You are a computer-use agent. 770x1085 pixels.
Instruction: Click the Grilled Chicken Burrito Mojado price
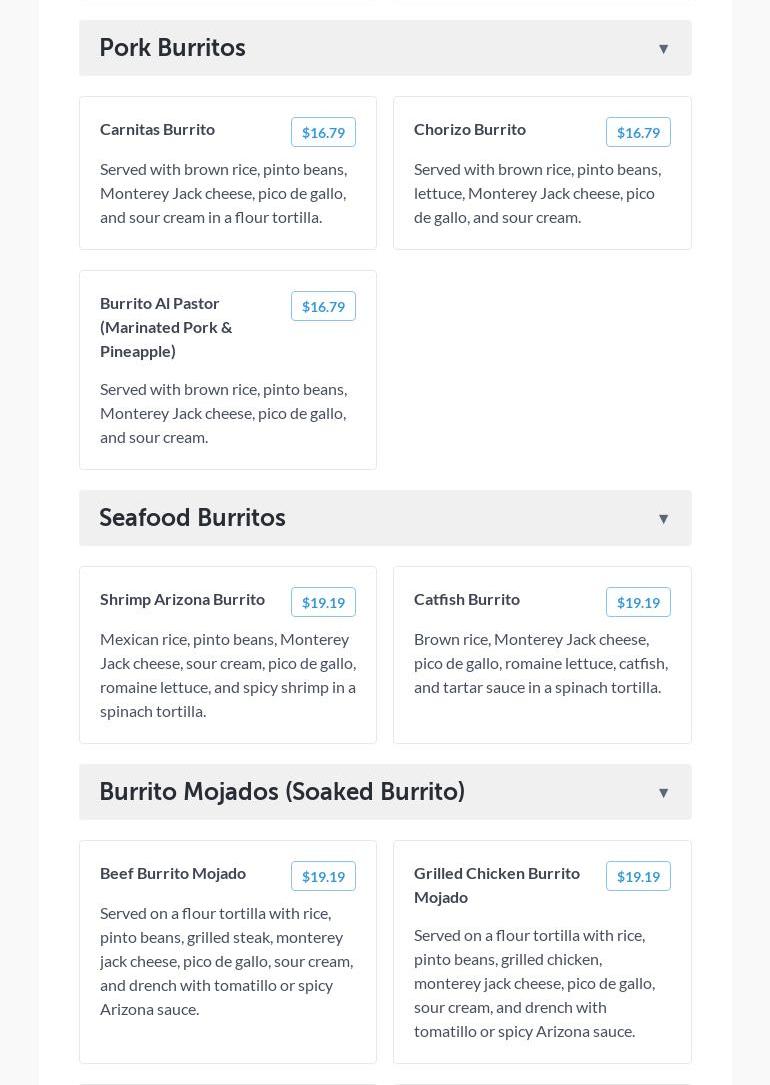638,877
